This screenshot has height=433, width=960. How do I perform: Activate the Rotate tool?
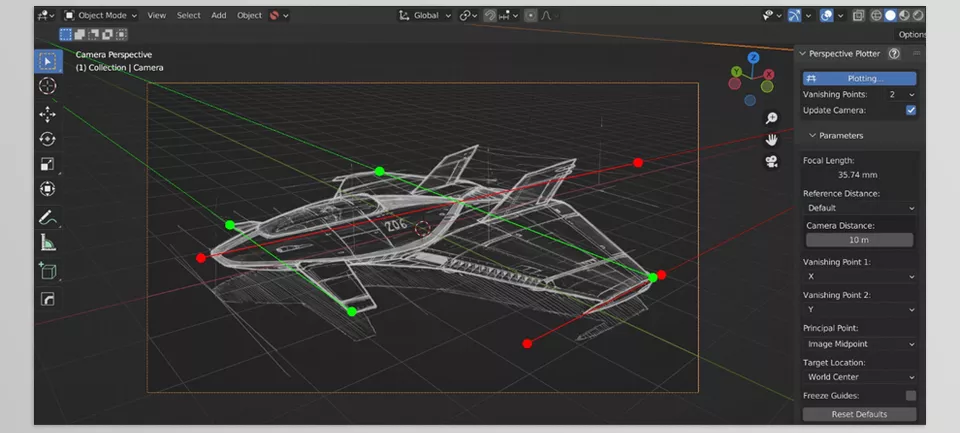point(47,139)
